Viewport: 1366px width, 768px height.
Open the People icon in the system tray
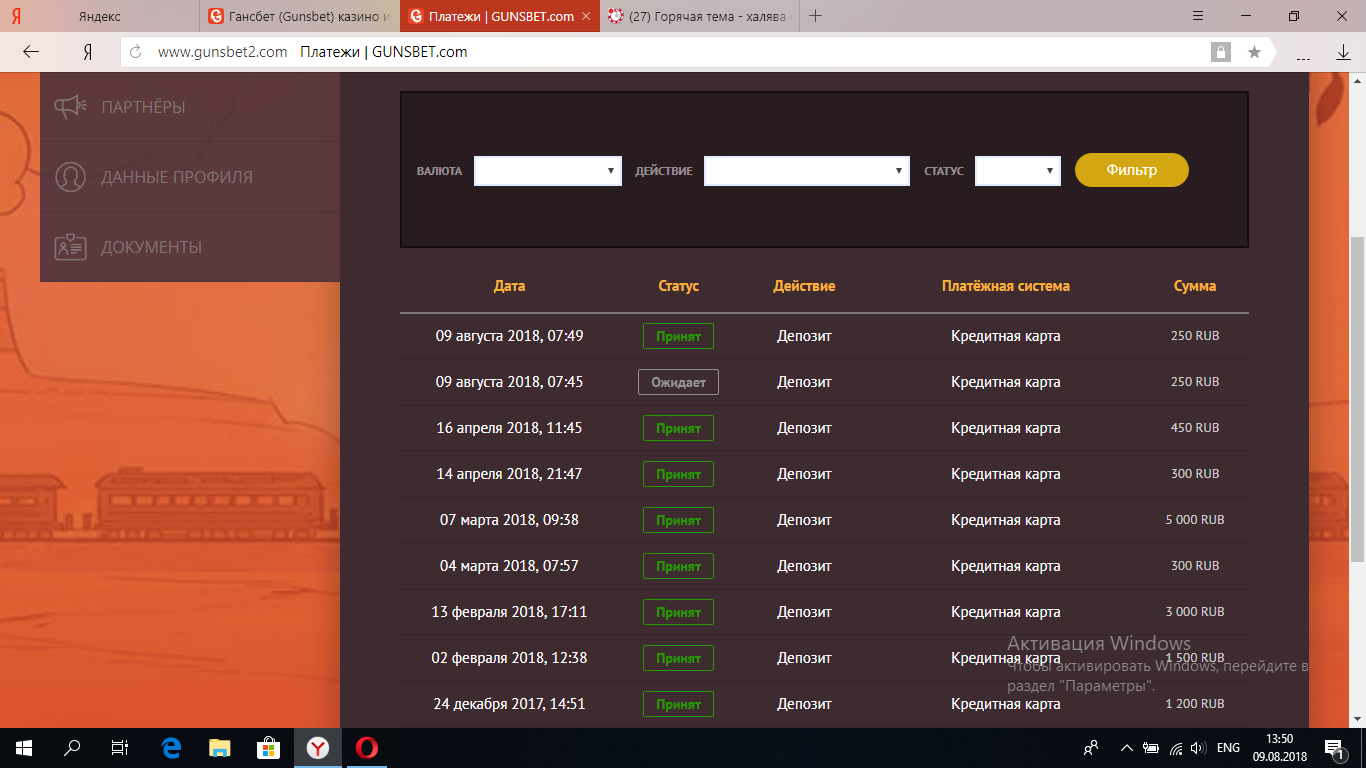(1091, 747)
